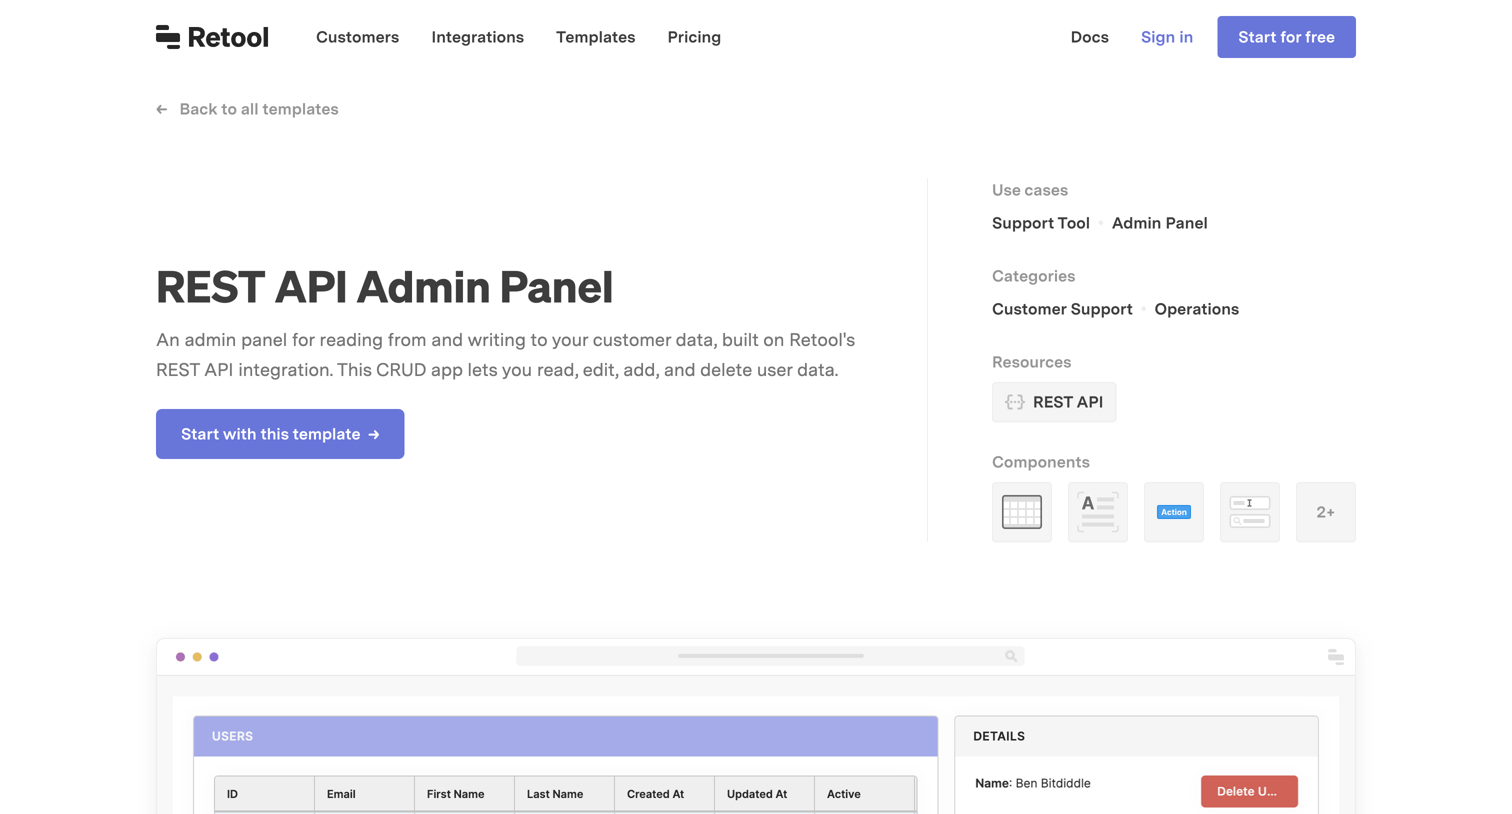The width and height of the screenshot is (1512, 814).
Task: Click Start with this template button
Action: pos(280,434)
